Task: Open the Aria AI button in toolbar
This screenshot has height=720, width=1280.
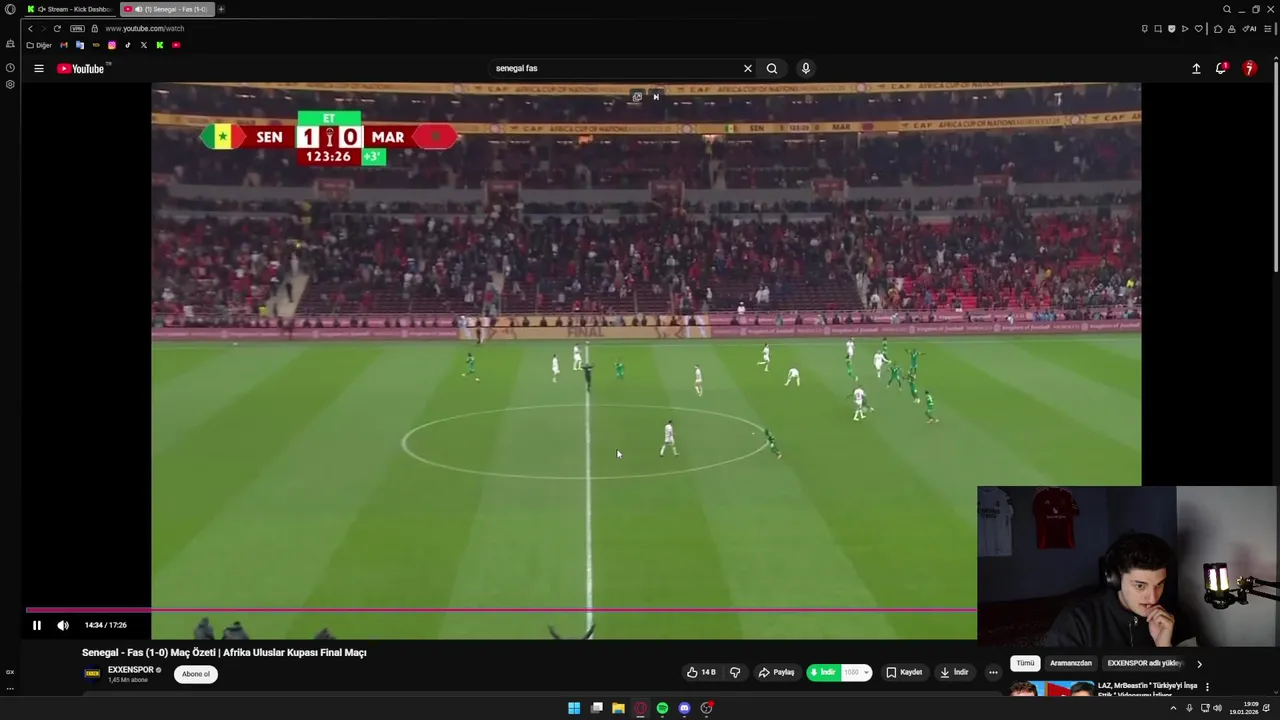Action: click(x=1249, y=28)
